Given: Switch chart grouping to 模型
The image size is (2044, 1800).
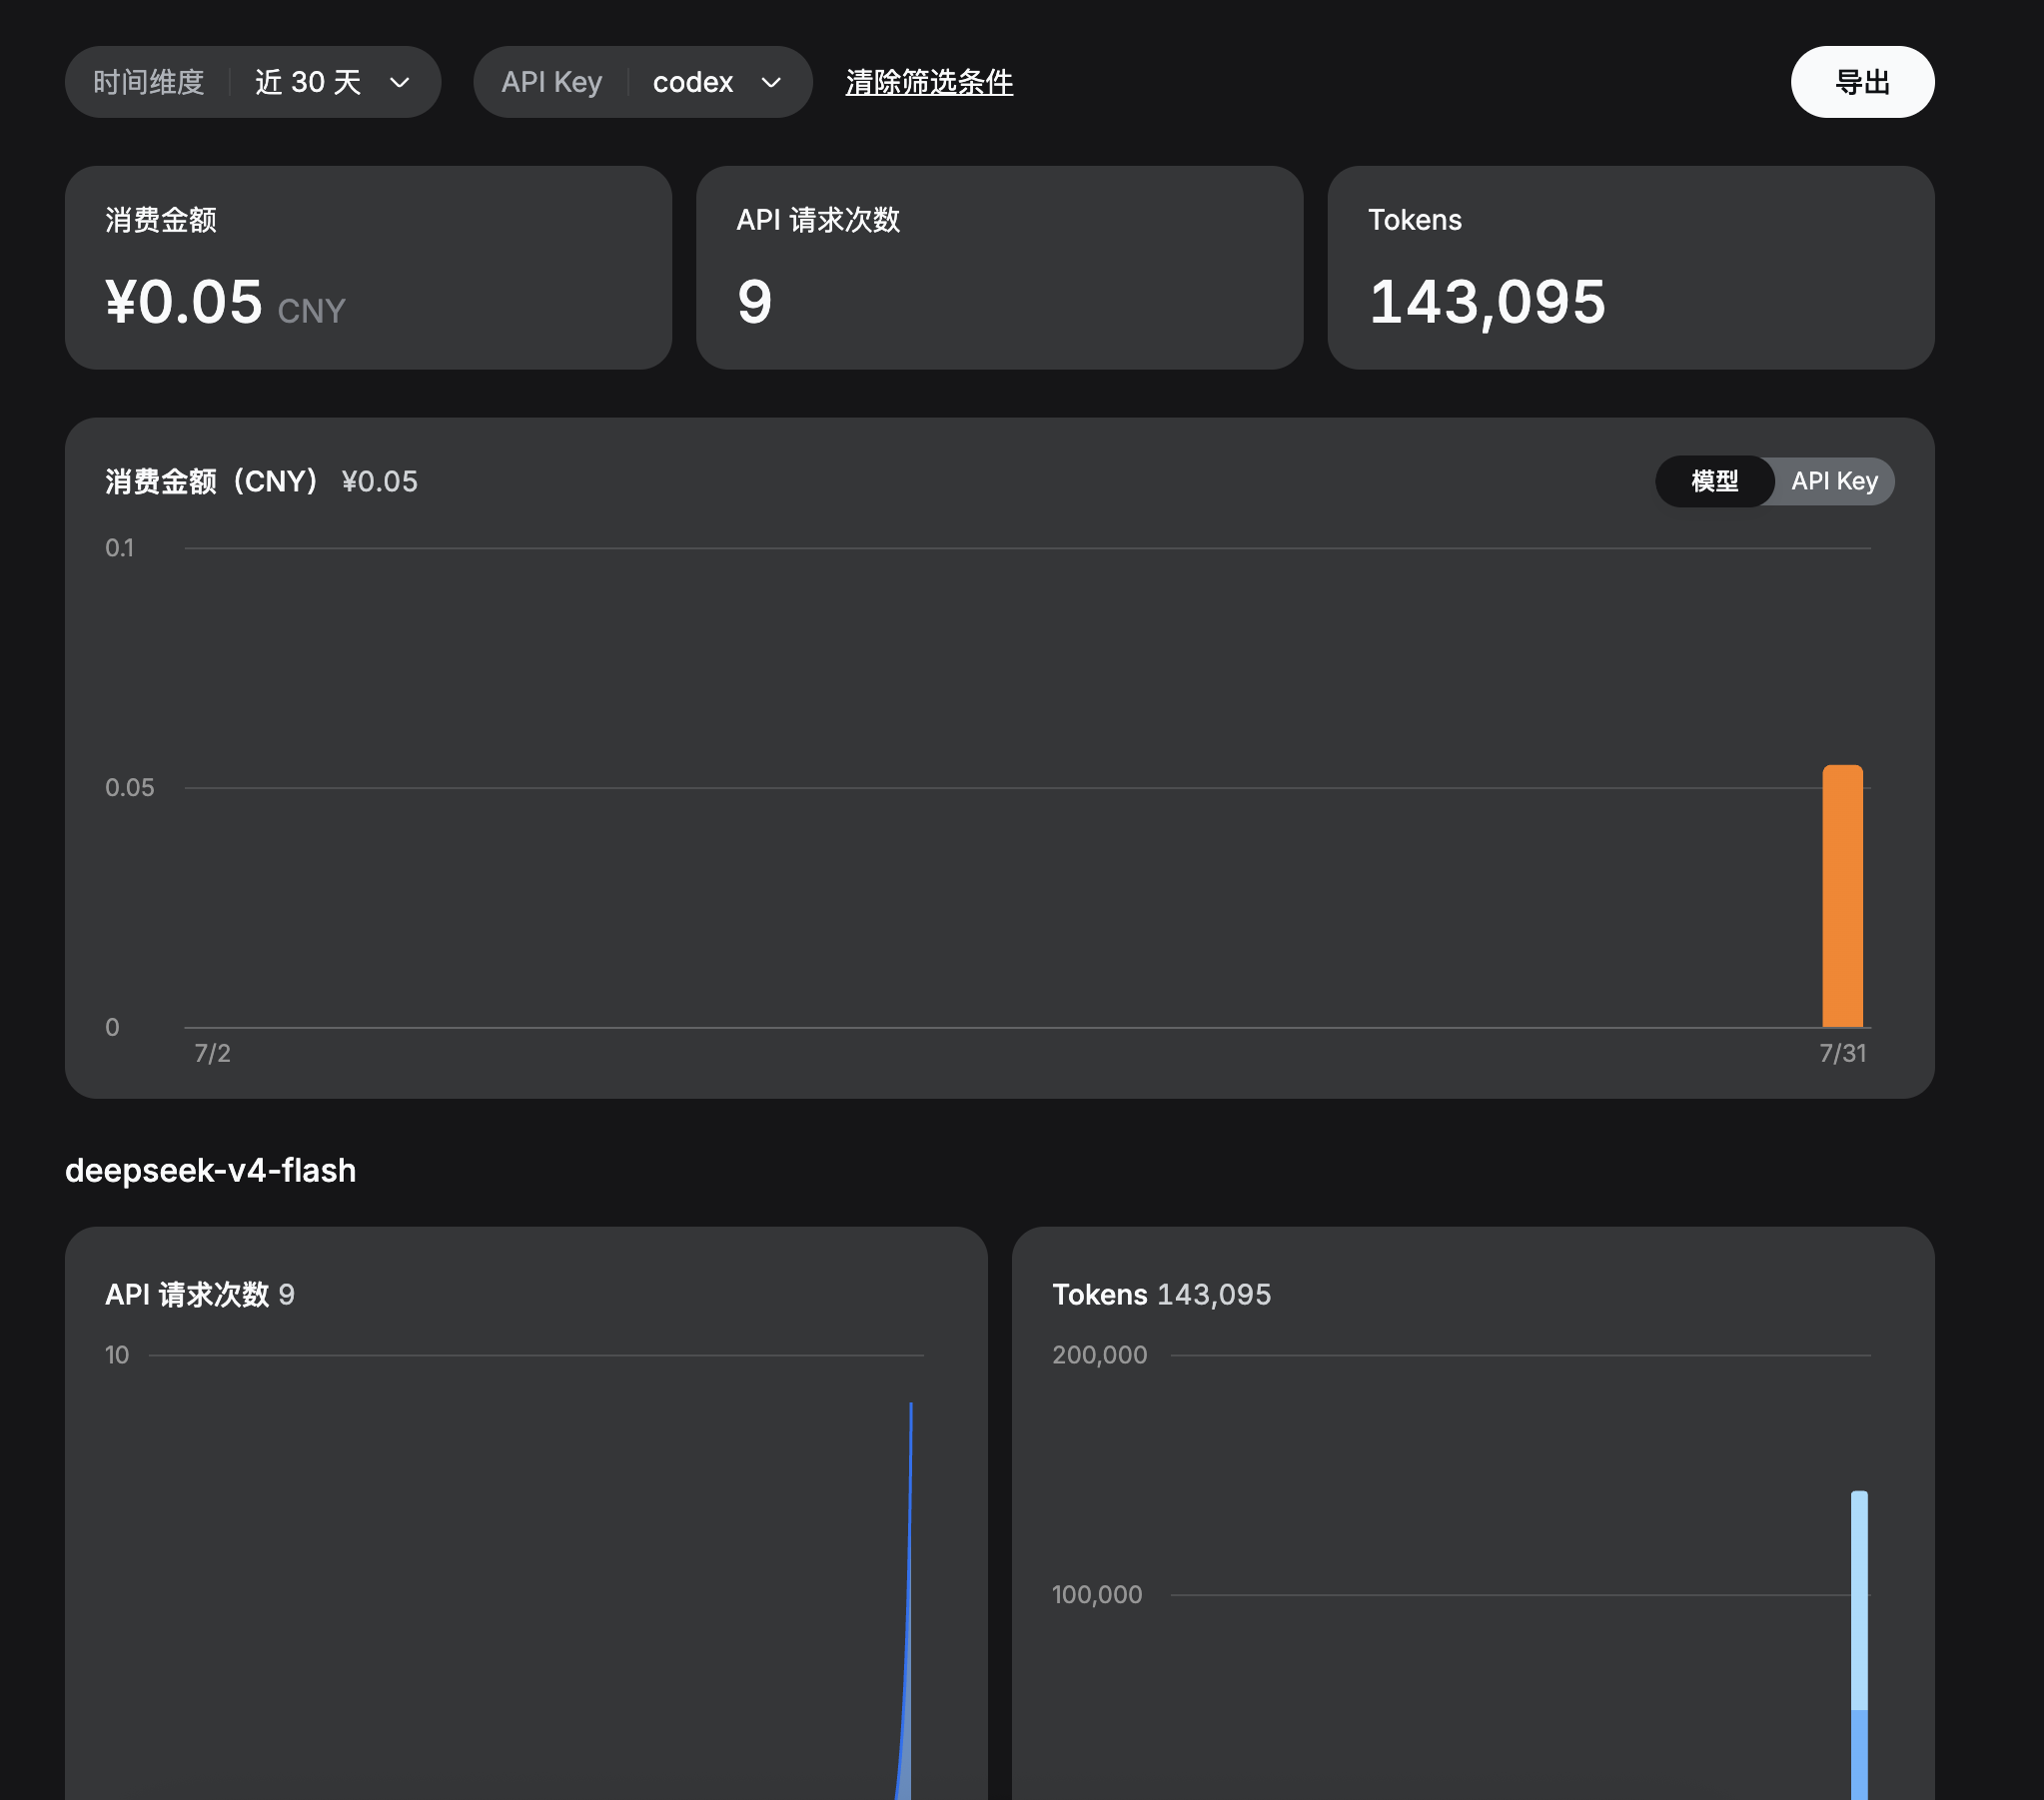Looking at the screenshot, I should coord(1715,481).
